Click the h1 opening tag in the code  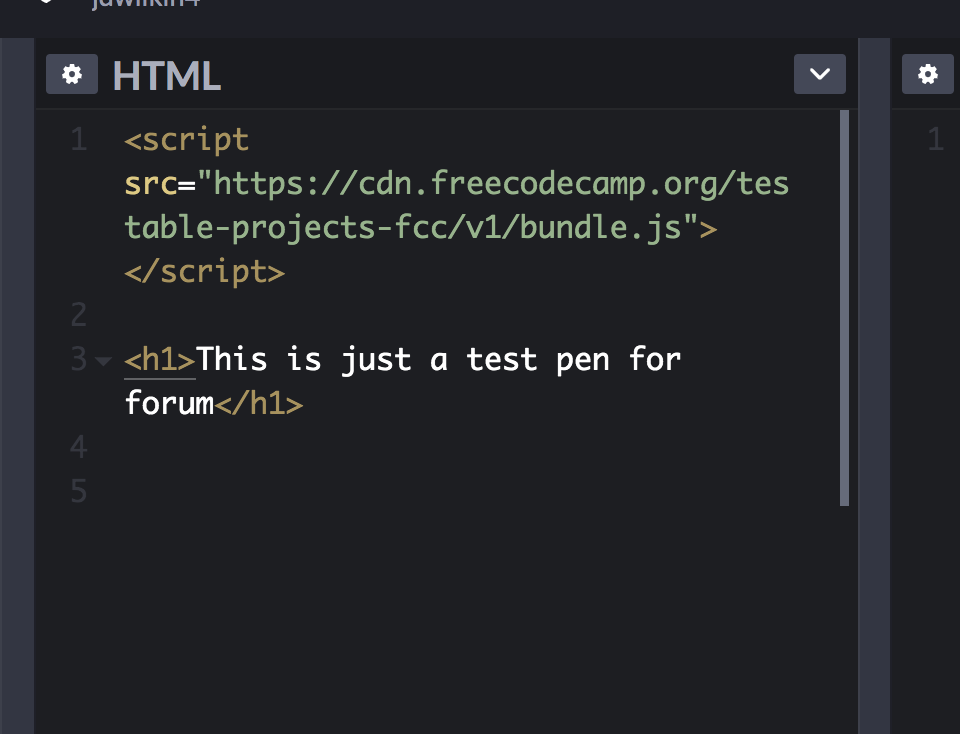[x=158, y=359]
